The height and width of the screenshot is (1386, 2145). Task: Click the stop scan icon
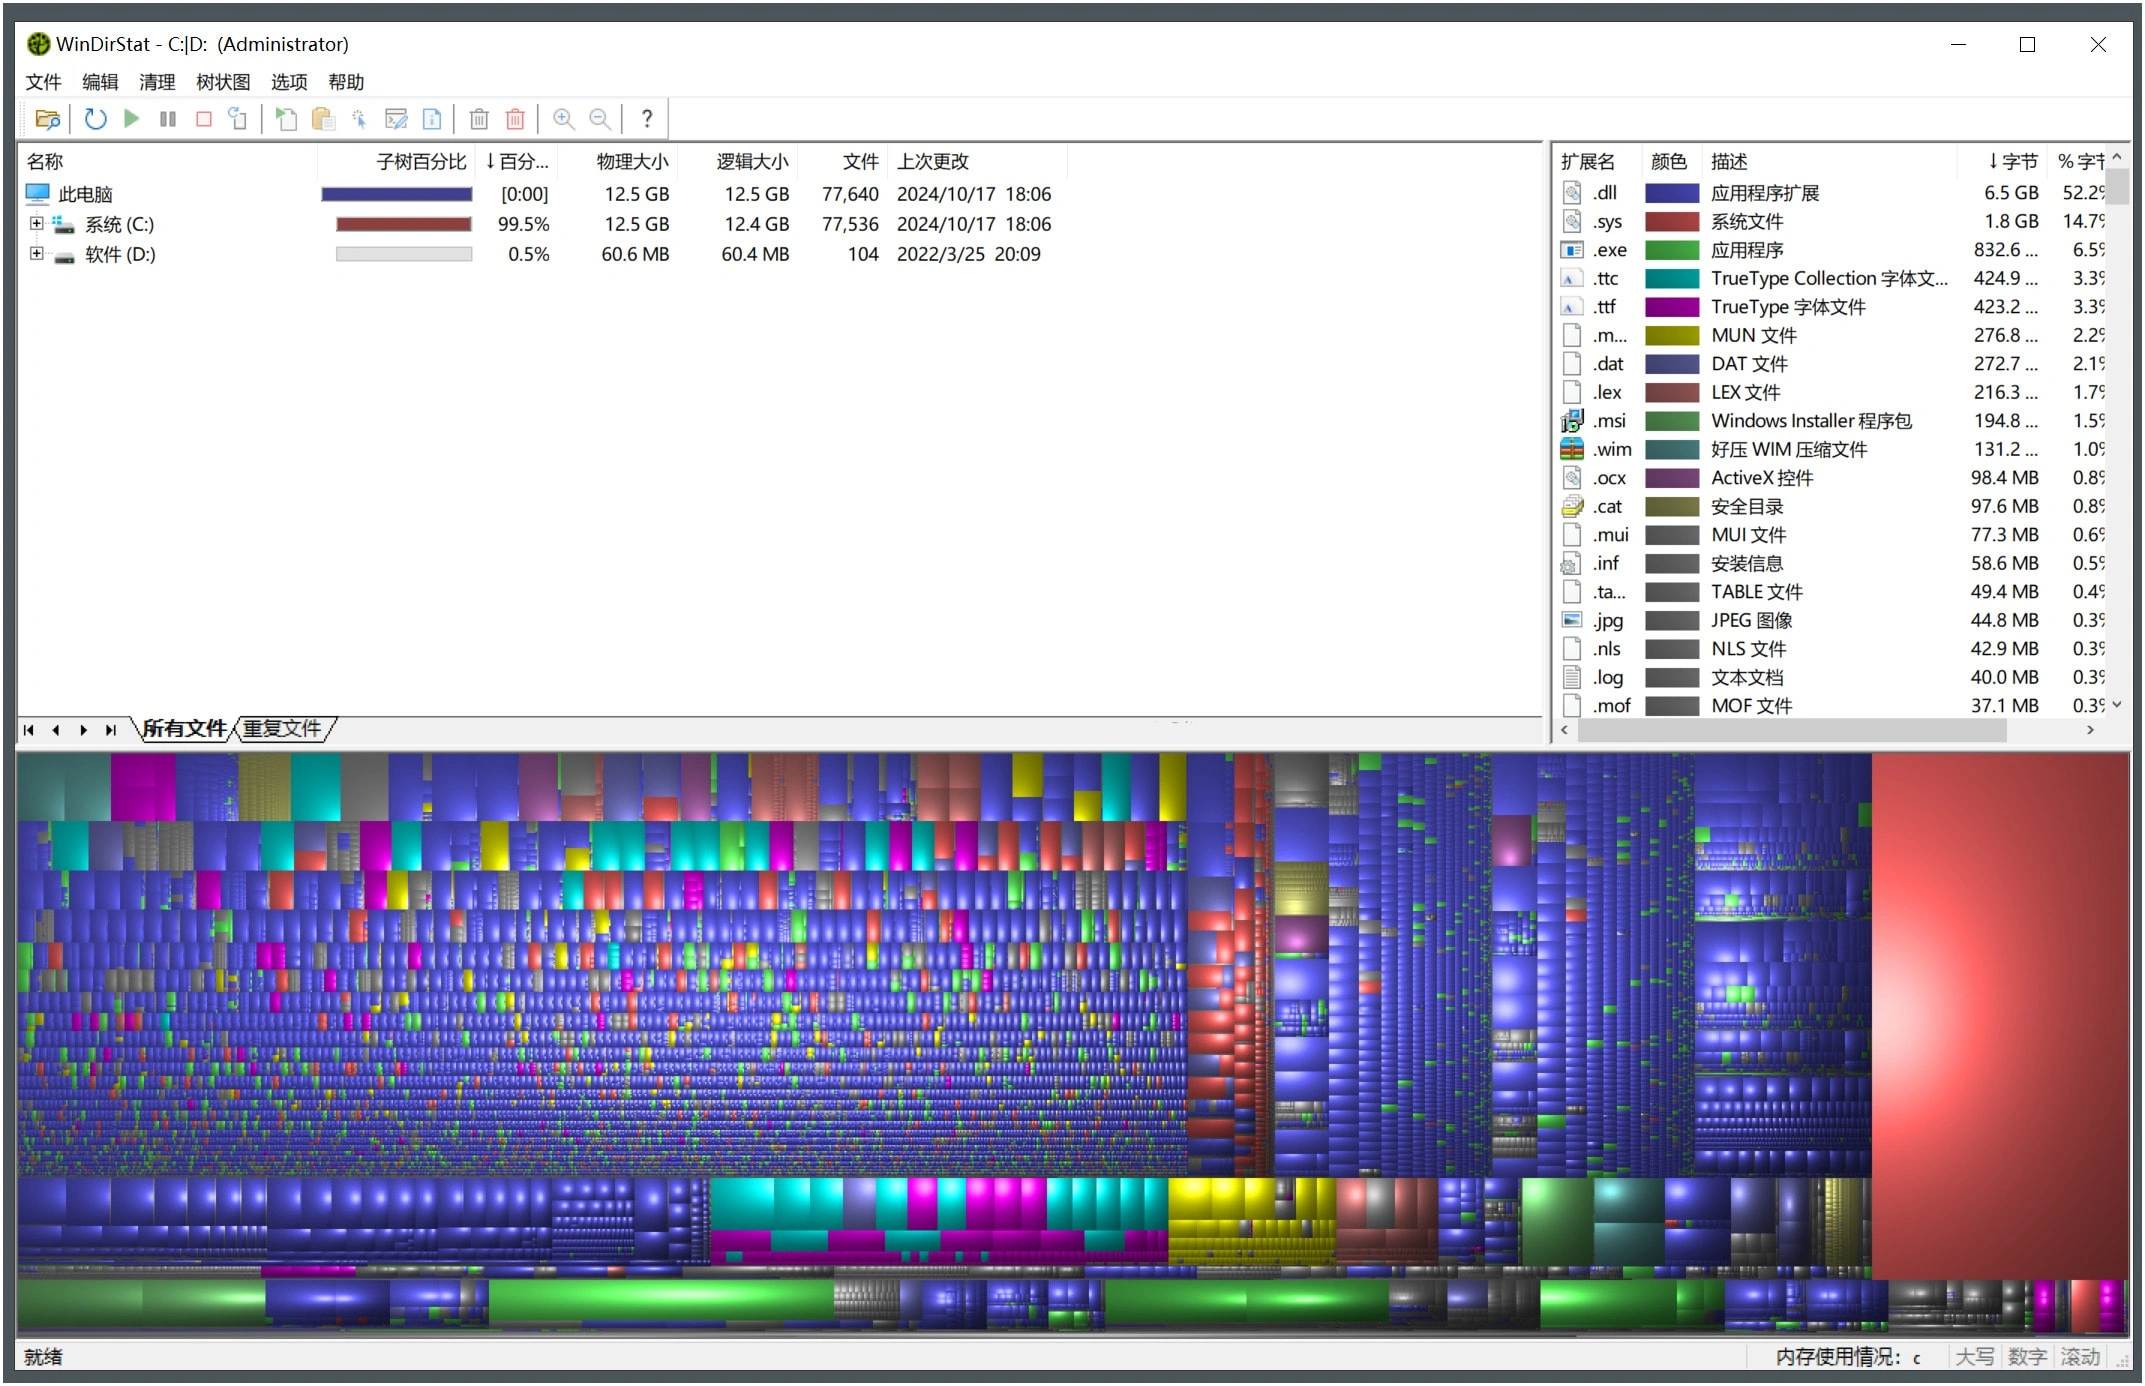pyautogui.click(x=205, y=119)
